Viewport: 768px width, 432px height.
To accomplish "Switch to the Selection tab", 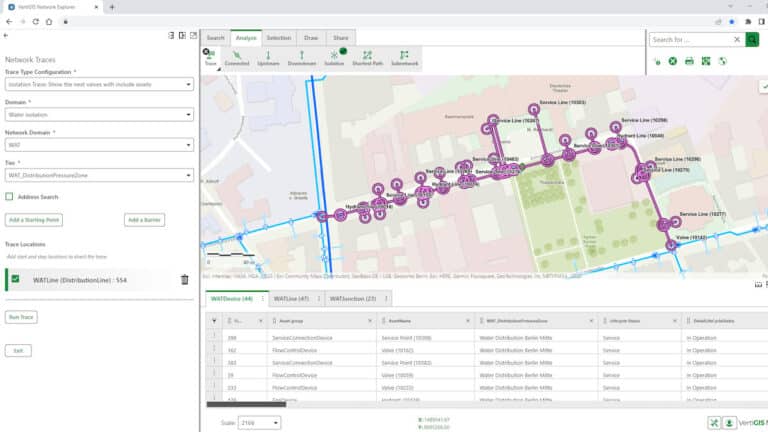I will tap(279, 38).
